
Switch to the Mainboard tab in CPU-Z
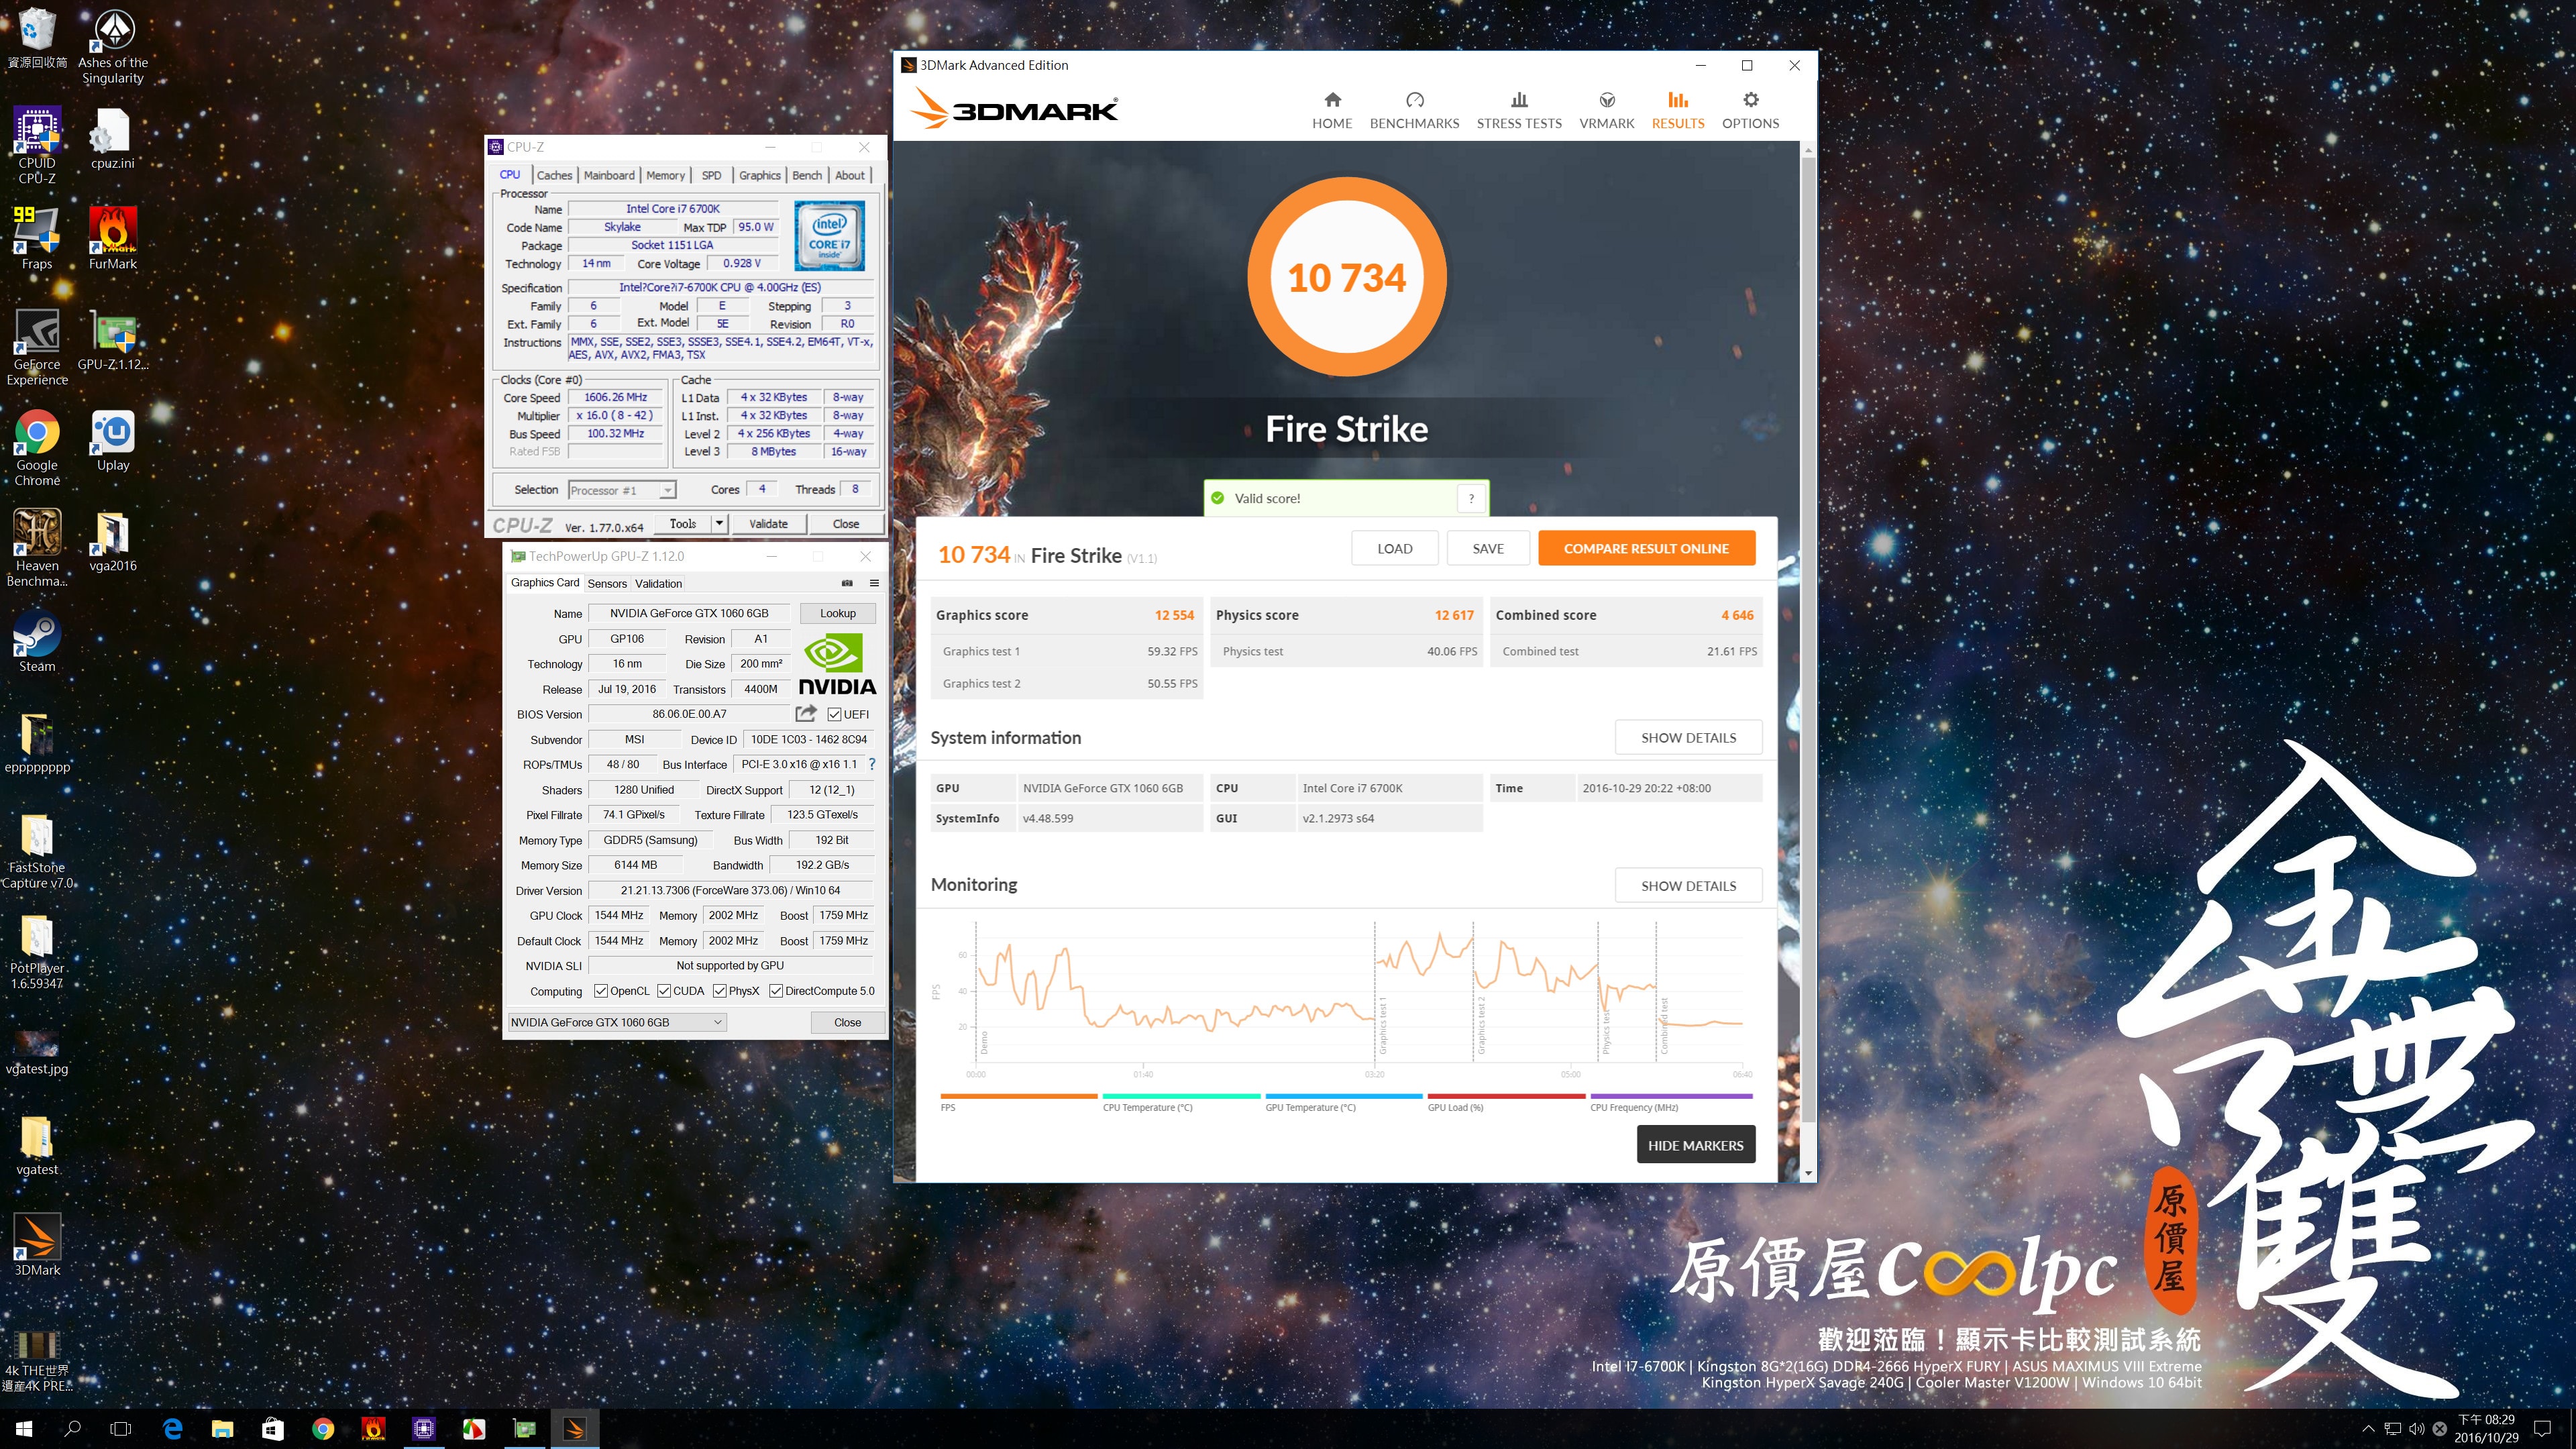609,175
